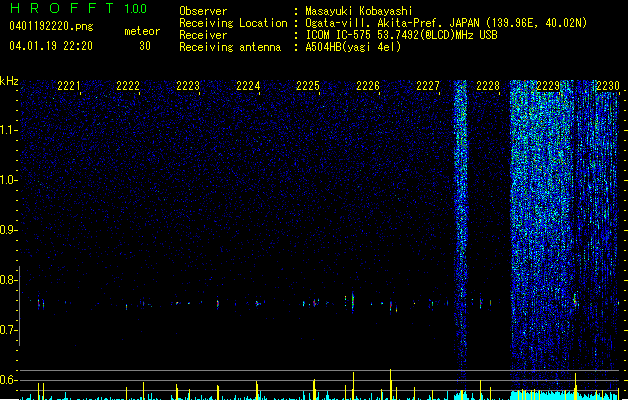Viewport: 629px width, 400px height.
Task: Click the Observer label
Action: (203, 11)
